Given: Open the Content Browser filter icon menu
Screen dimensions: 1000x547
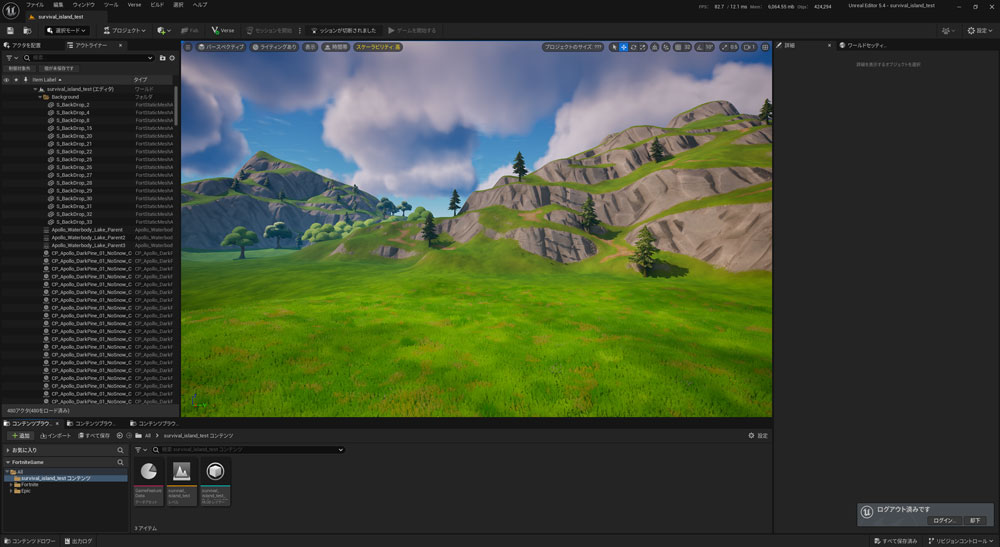Looking at the screenshot, I should (x=141, y=450).
